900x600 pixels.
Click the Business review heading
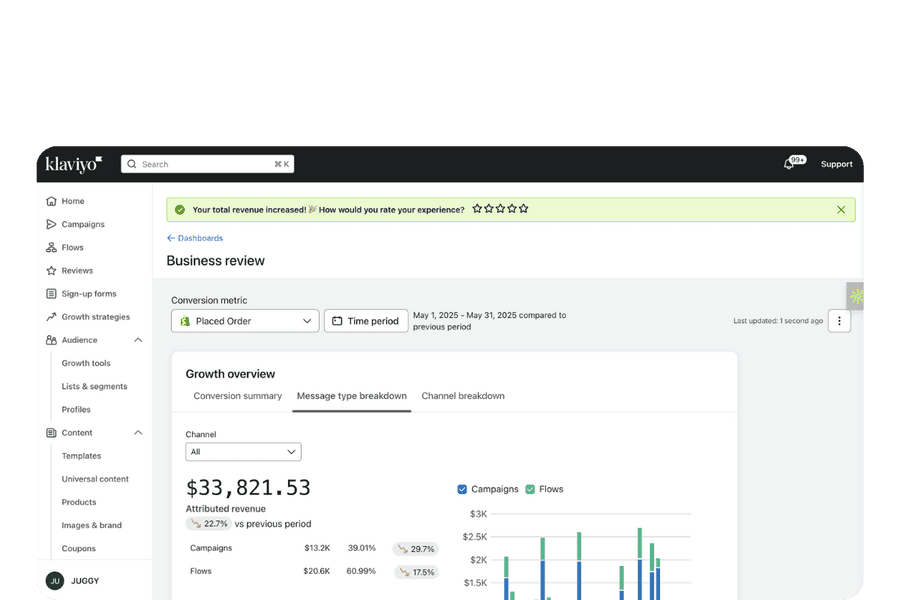pyautogui.click(x=216, y=261)
